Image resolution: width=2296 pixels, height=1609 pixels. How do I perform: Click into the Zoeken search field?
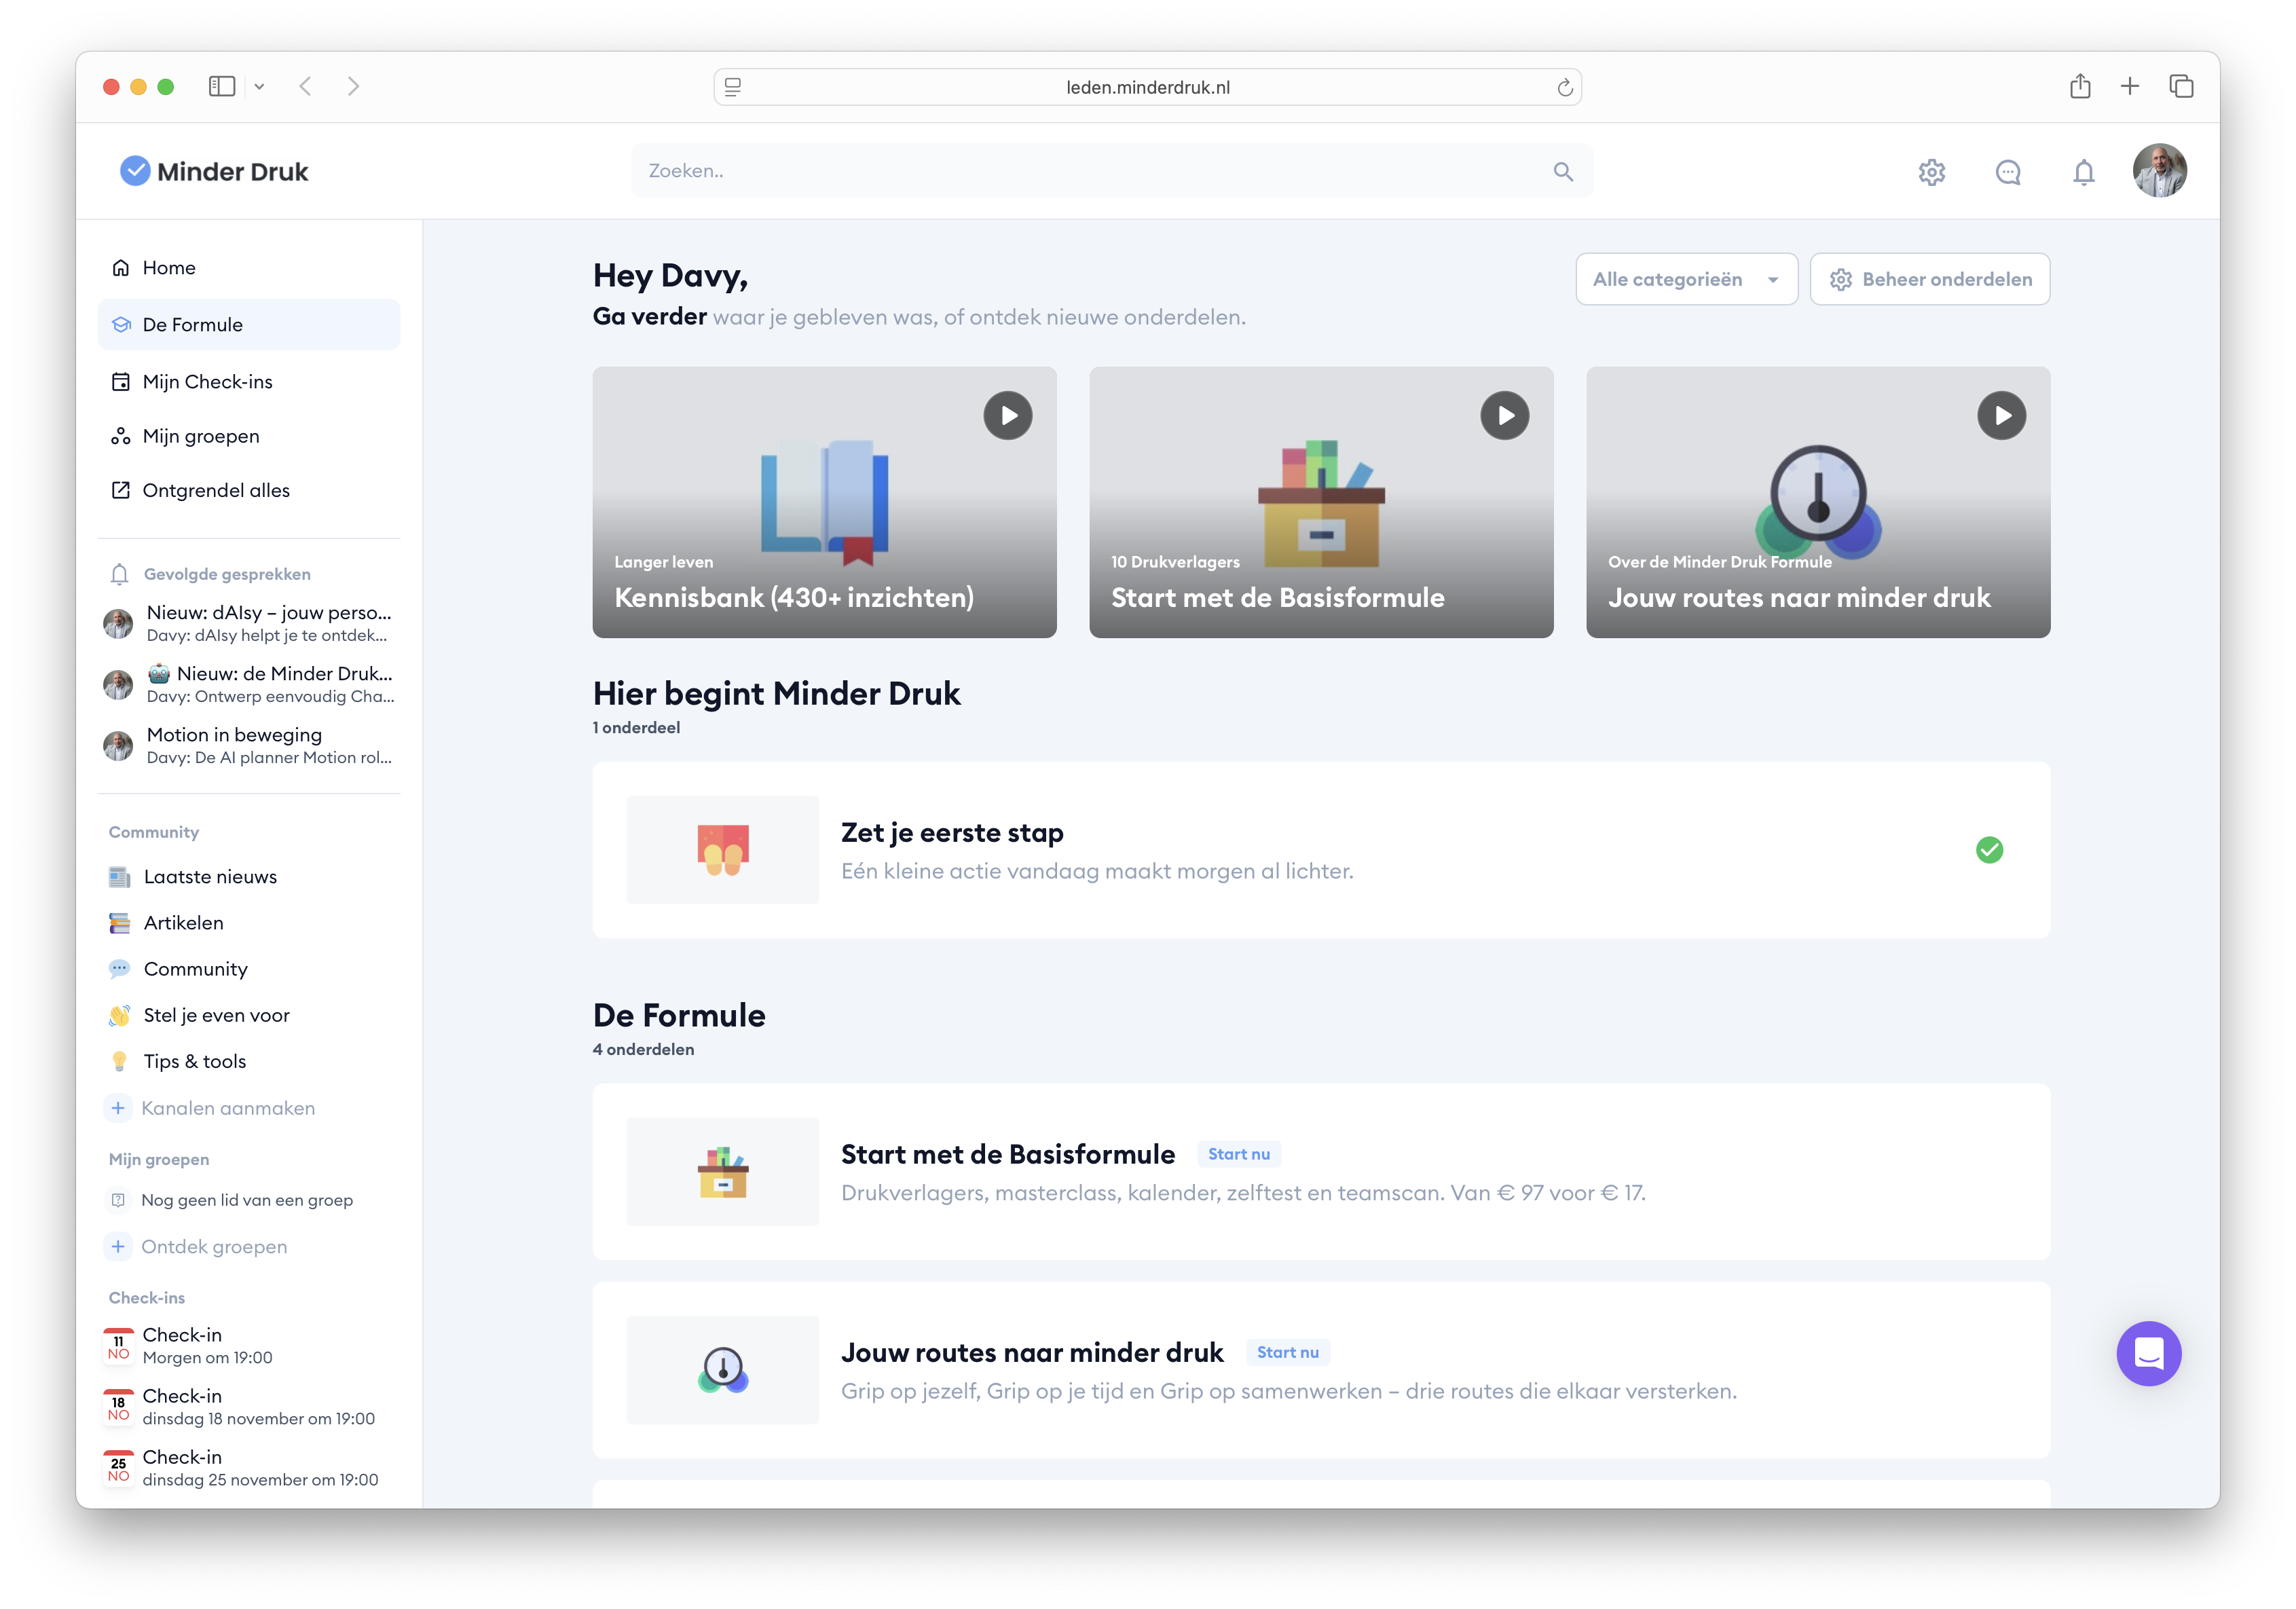pos(1090,171)
